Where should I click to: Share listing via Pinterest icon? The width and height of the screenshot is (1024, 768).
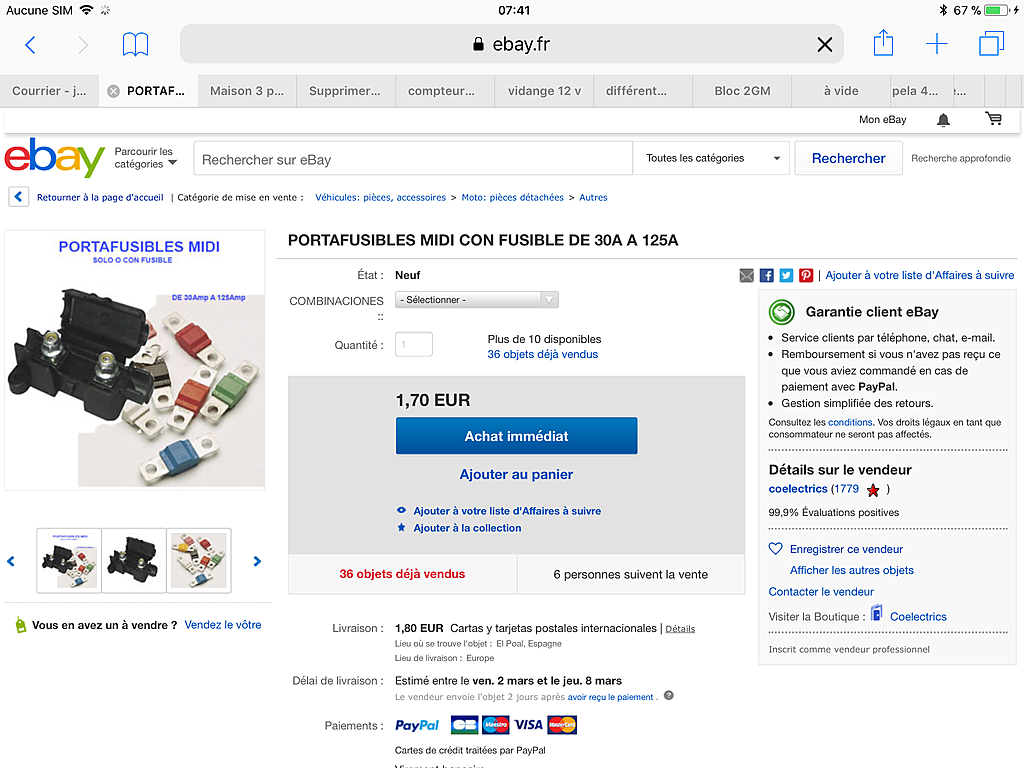[x=806, y=276]
